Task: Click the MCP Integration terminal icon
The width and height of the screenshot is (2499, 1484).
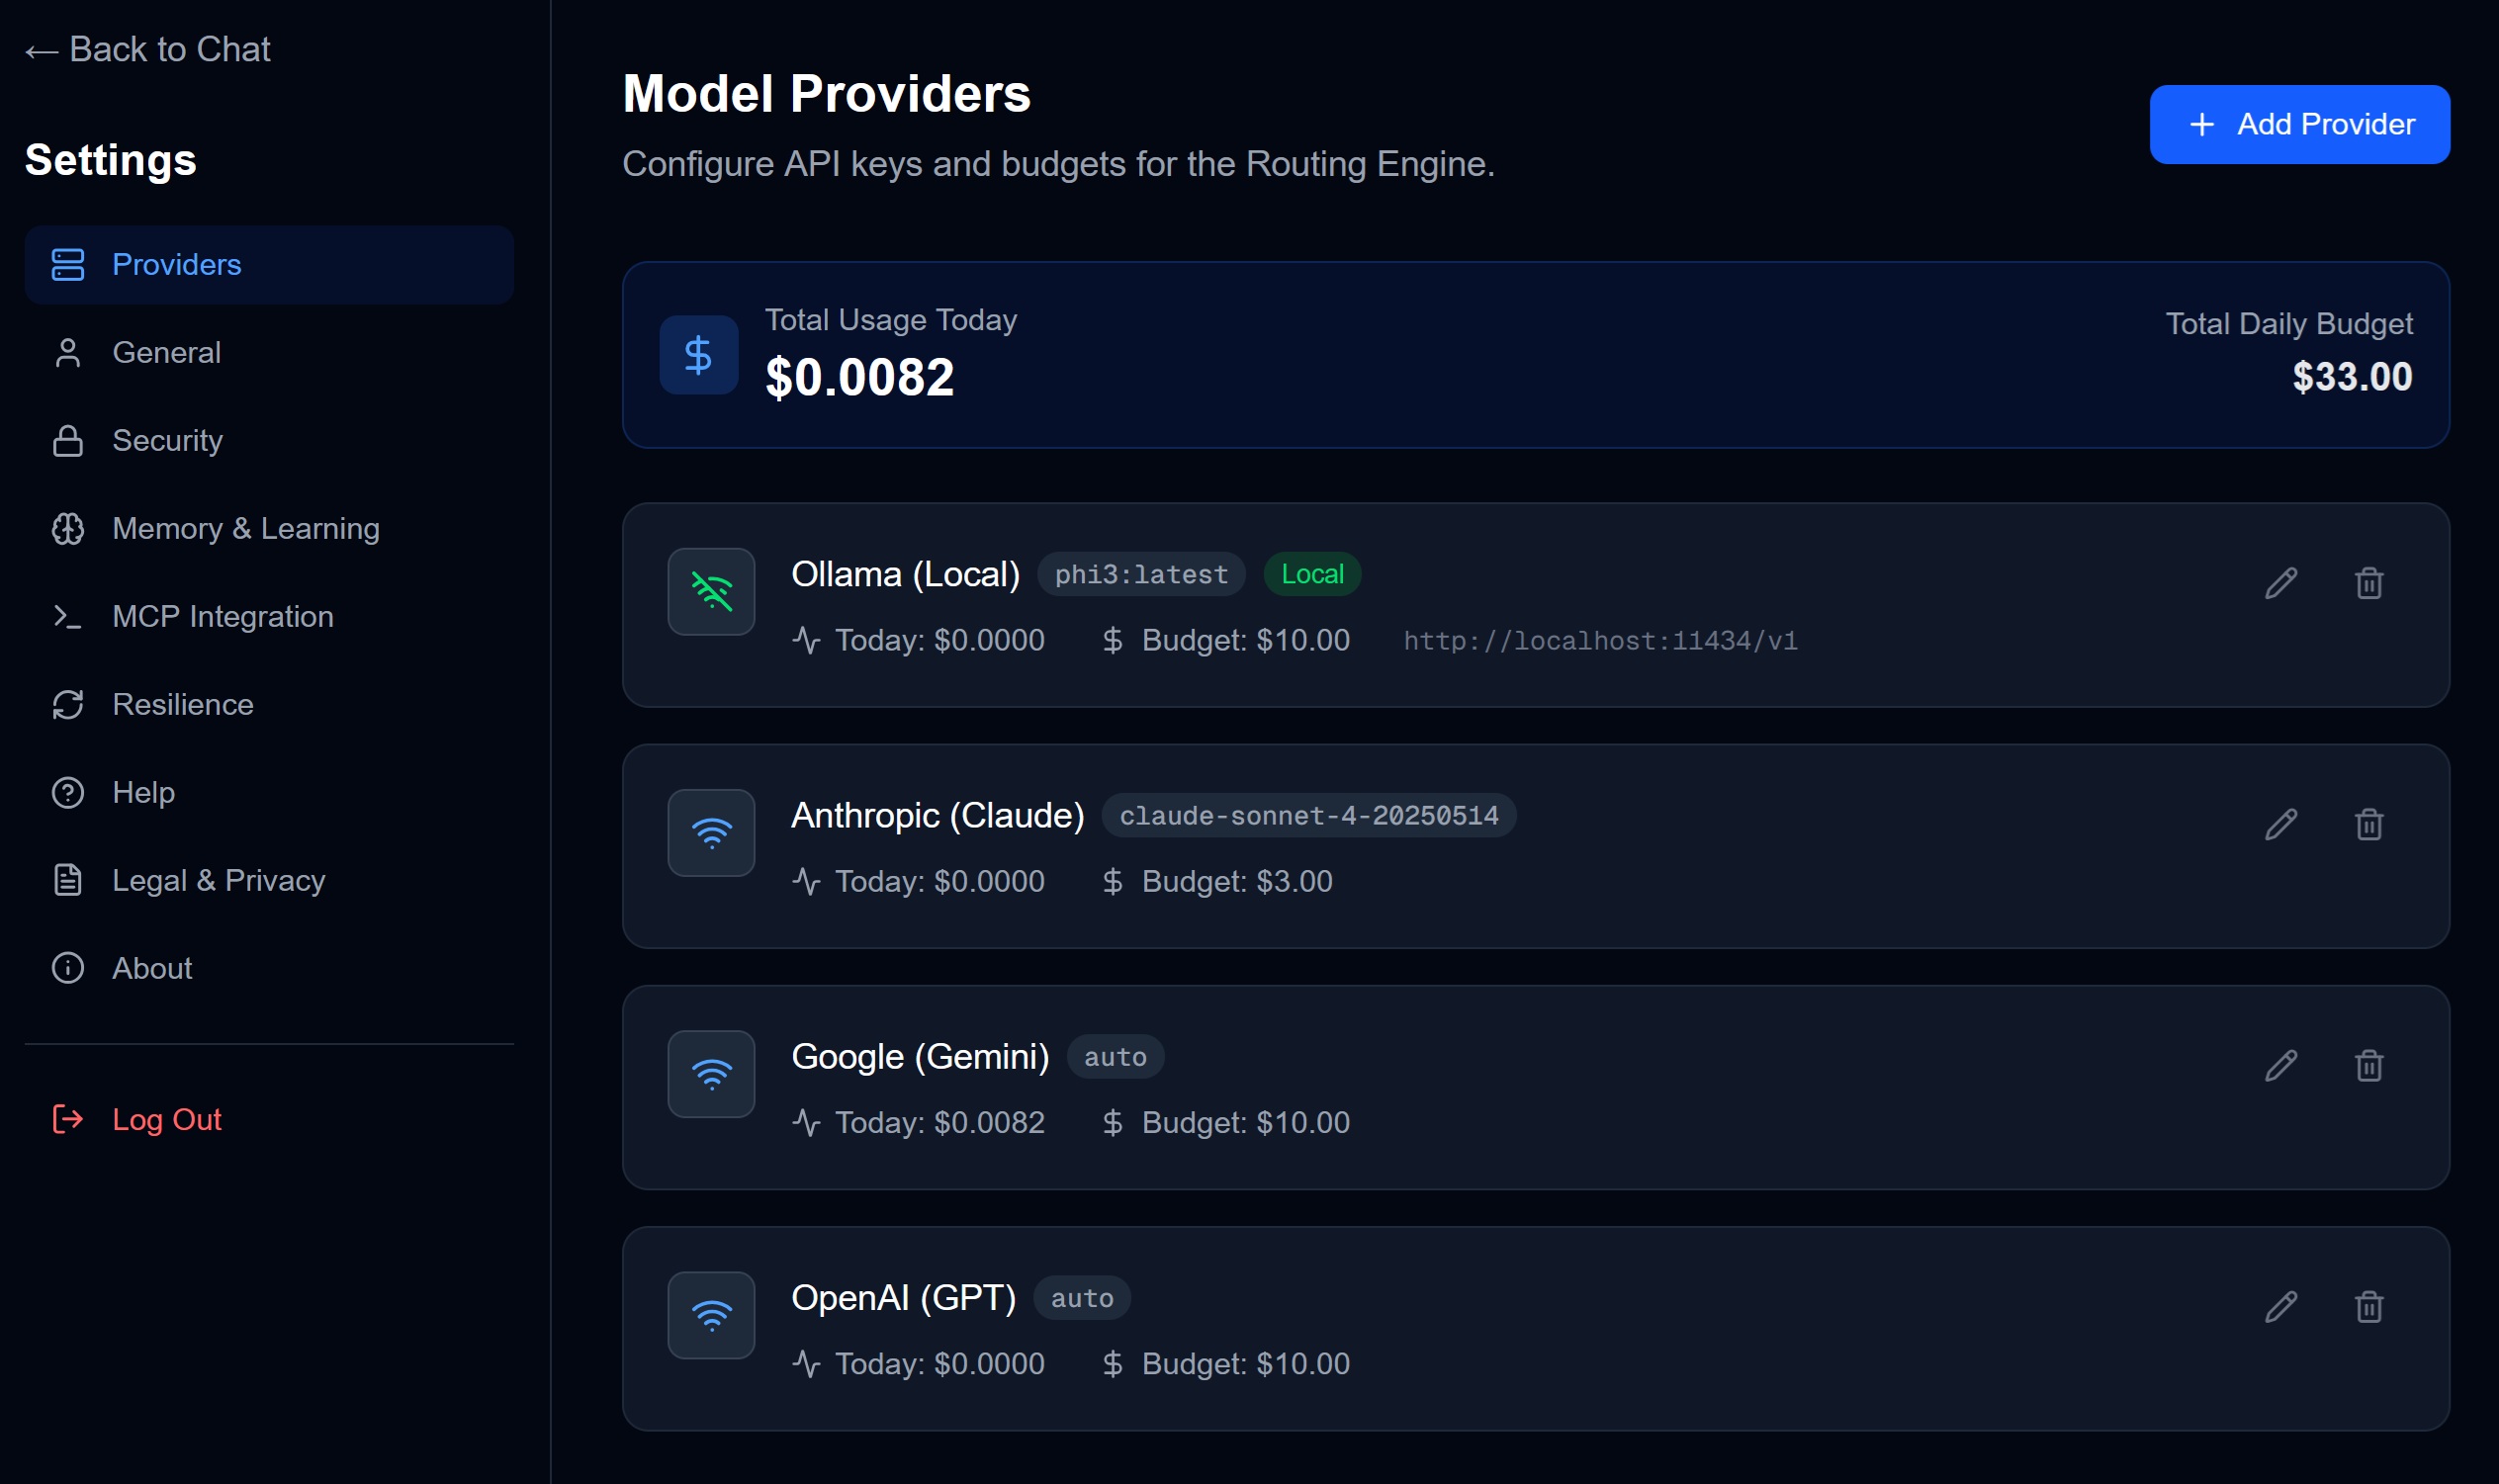Action: point(67,616)
